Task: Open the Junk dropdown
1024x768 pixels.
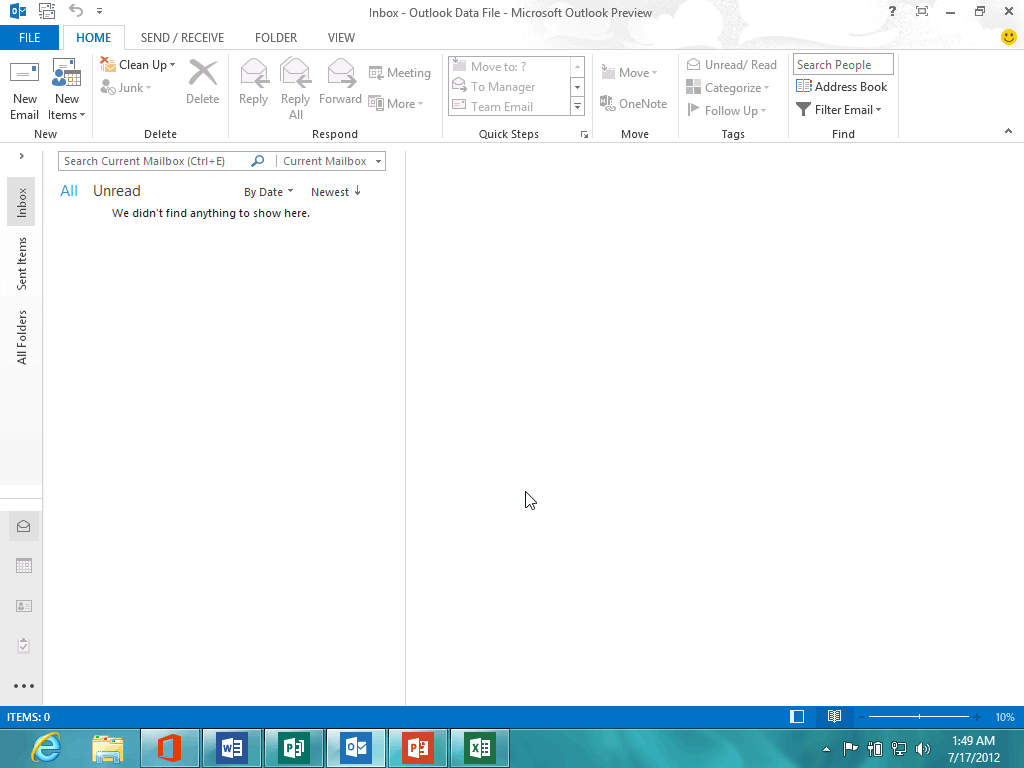Action: pyautogui.click(x=126, y=88)
